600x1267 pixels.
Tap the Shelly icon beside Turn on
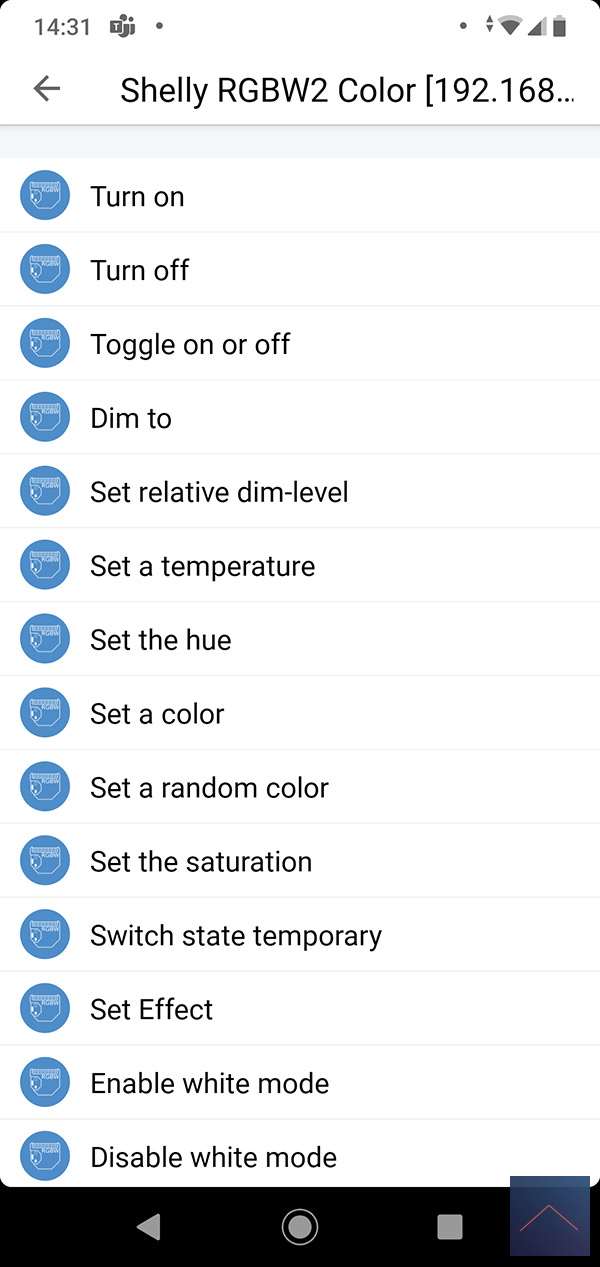point(45,196)
